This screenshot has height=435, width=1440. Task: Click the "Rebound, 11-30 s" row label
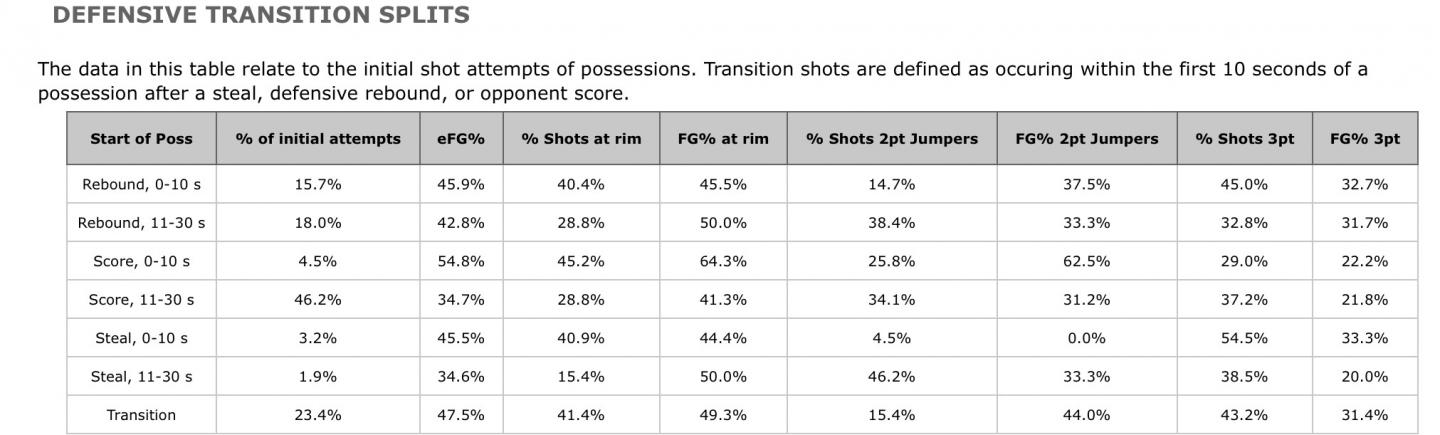[141, 223]
